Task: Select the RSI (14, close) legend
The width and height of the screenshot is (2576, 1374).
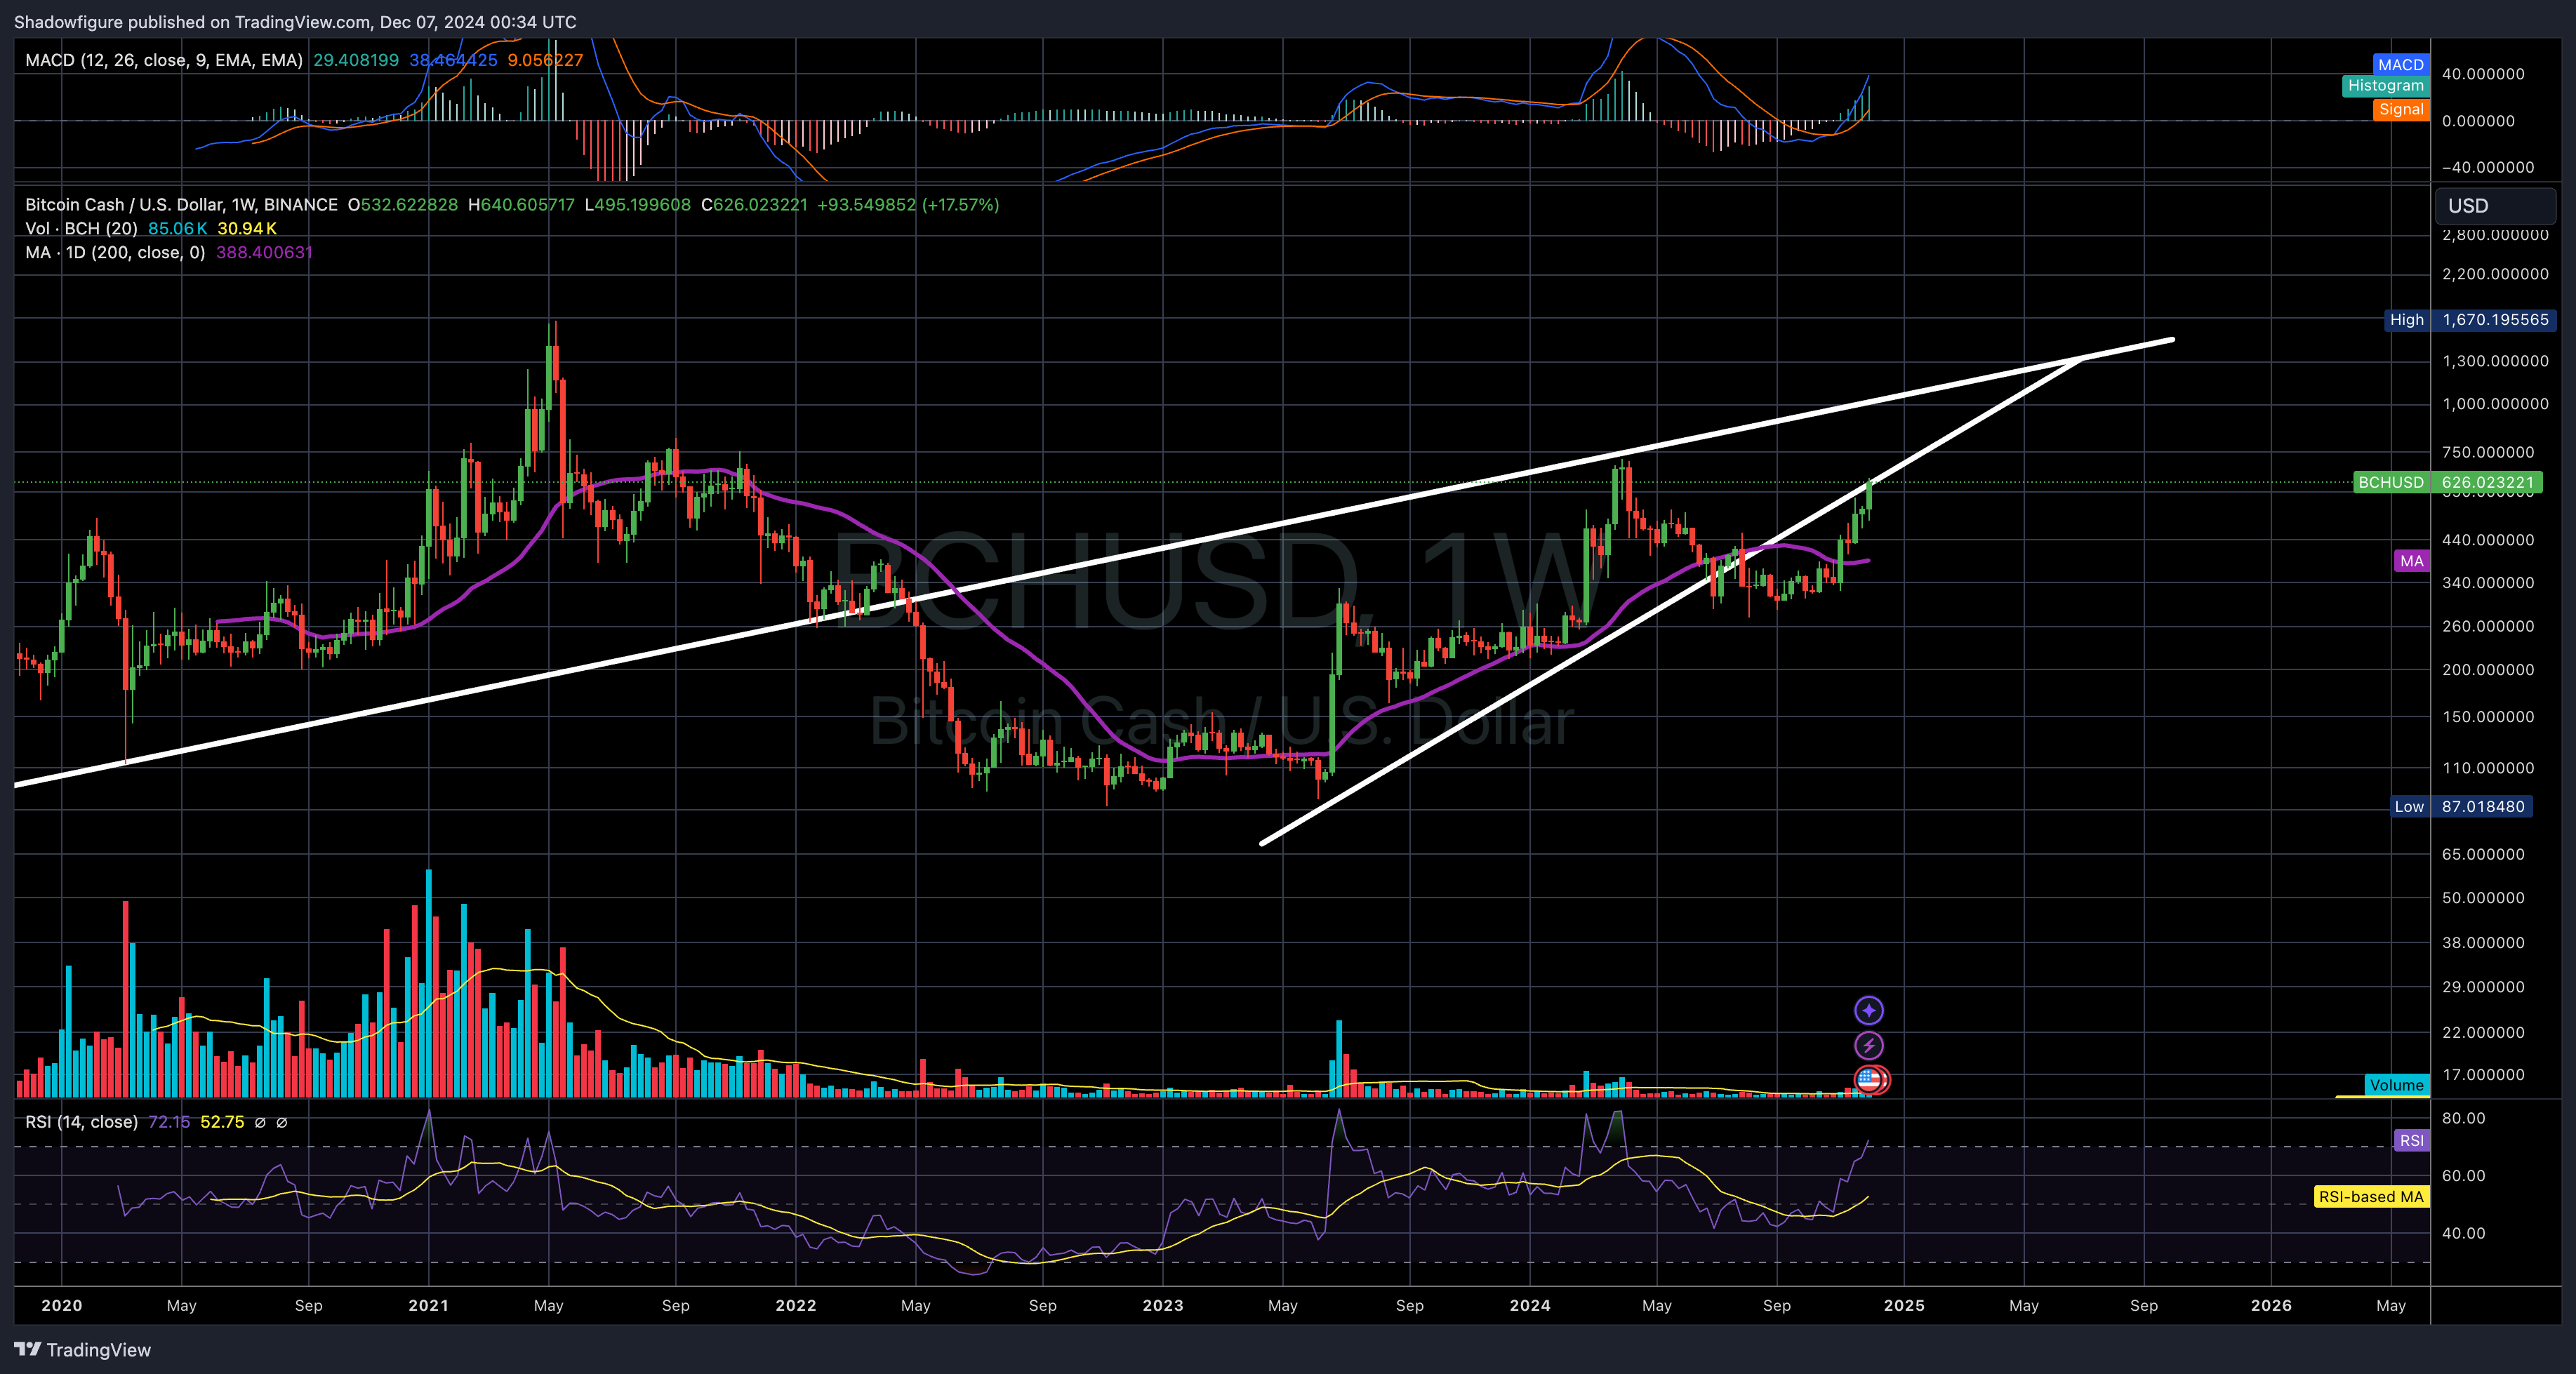Action: [x=81, y=1122]
